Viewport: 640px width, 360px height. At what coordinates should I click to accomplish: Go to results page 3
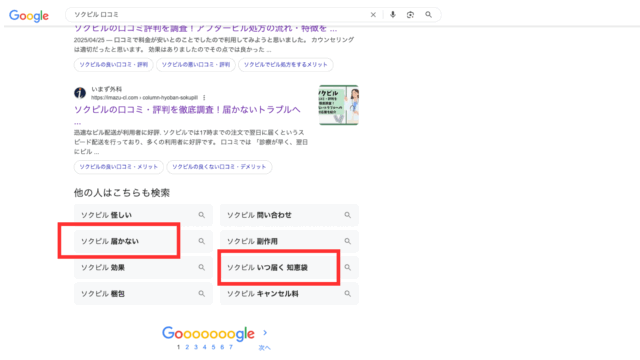pyautogui.click(x=196, y=347)
